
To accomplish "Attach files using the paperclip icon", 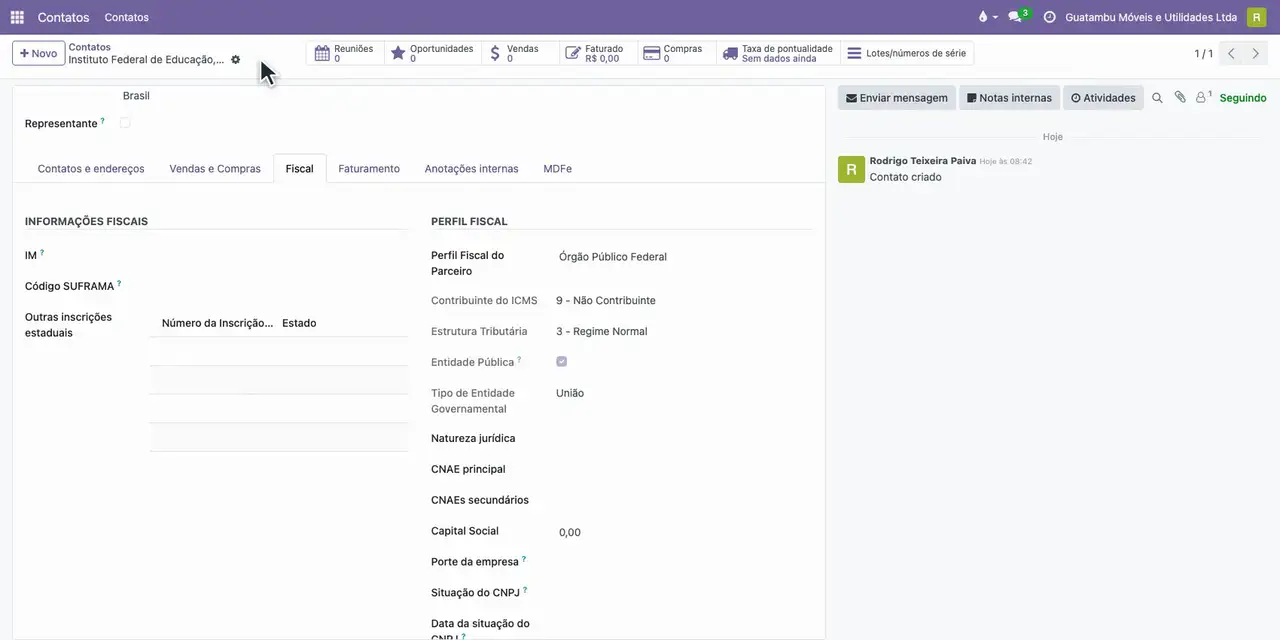I will click(1180, 98).
